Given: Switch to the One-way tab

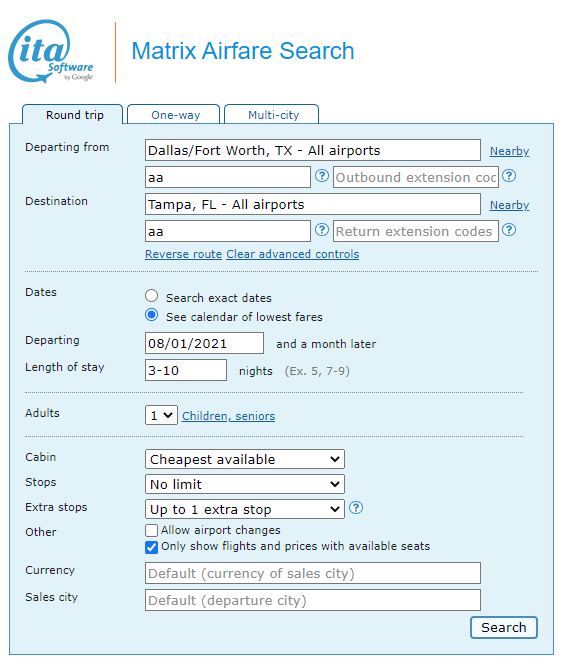Looking at the screenshot, I should point(174,115).
